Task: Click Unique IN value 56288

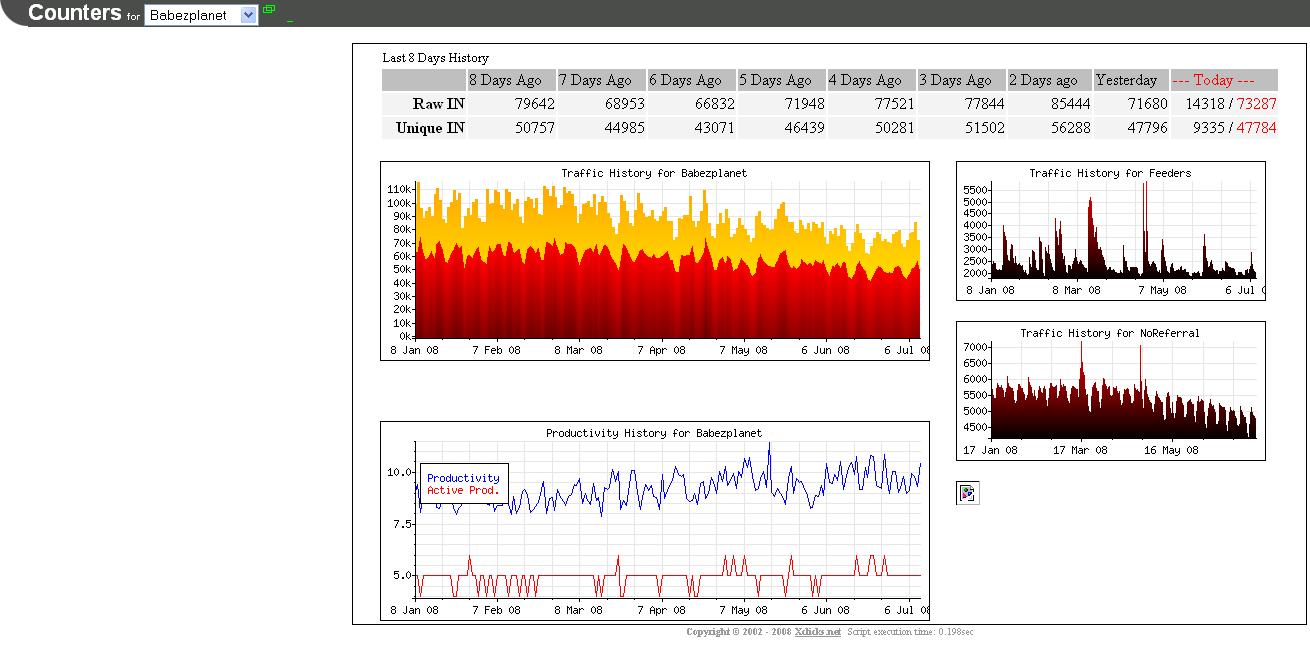Action: [1070, 128]
